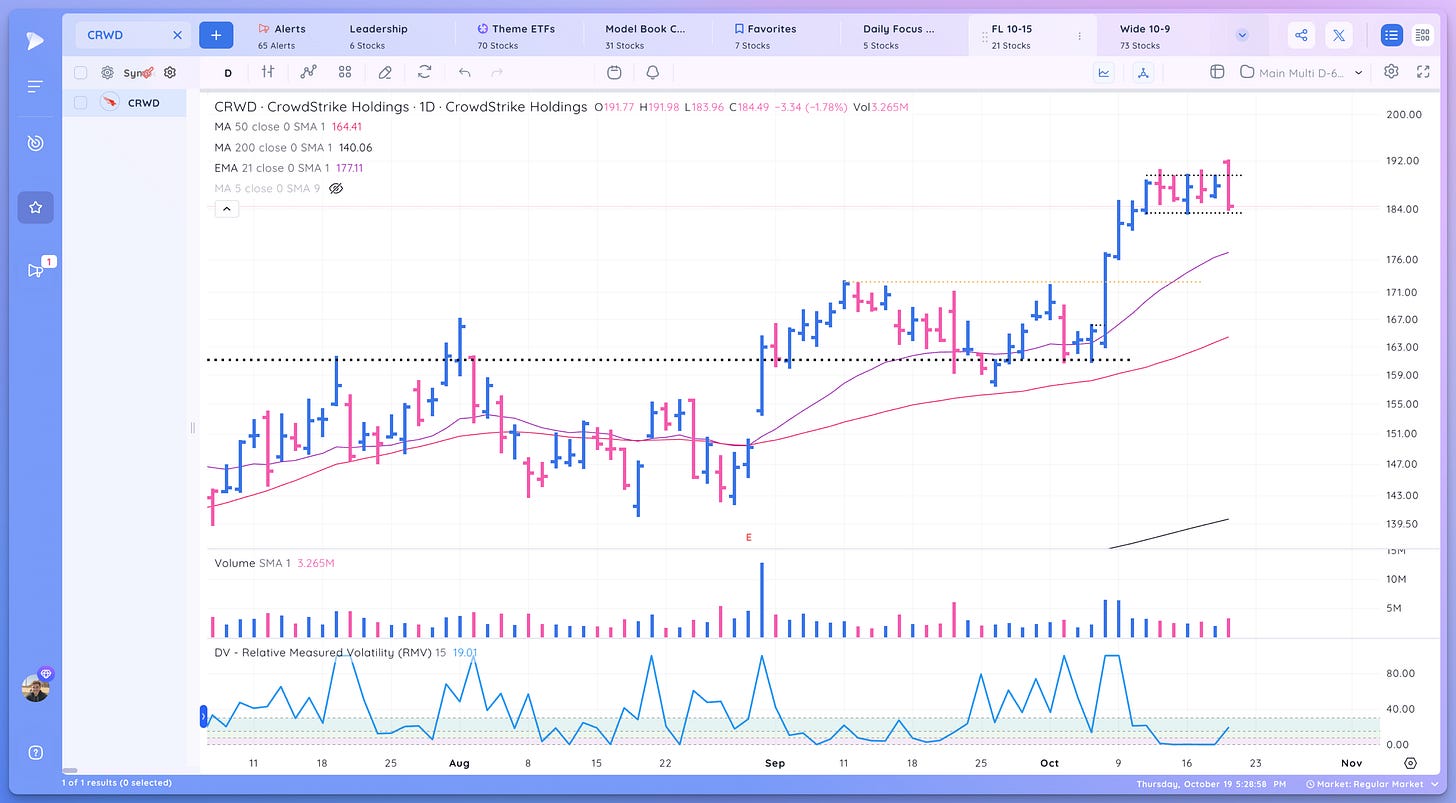Click the blue plus add button
This screenshot has height=803, width=1456.
coord(216,35)
